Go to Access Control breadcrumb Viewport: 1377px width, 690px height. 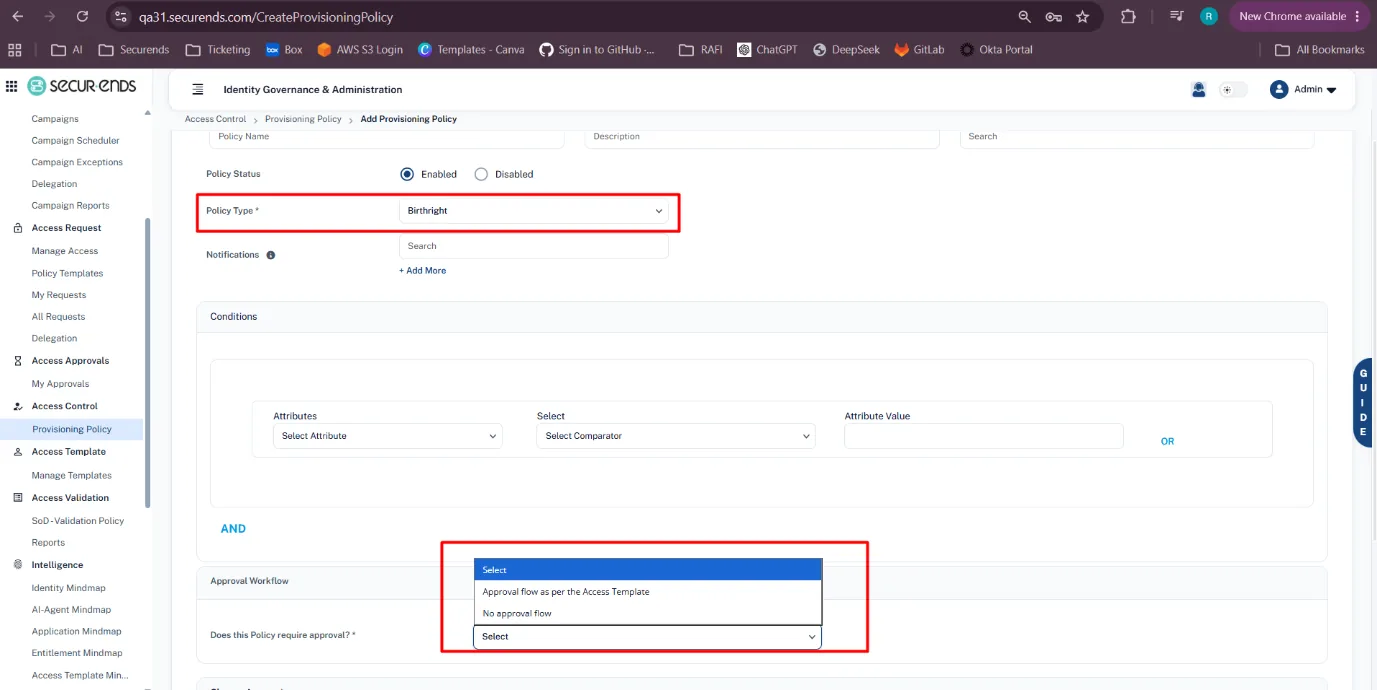(x=215, y=119)
